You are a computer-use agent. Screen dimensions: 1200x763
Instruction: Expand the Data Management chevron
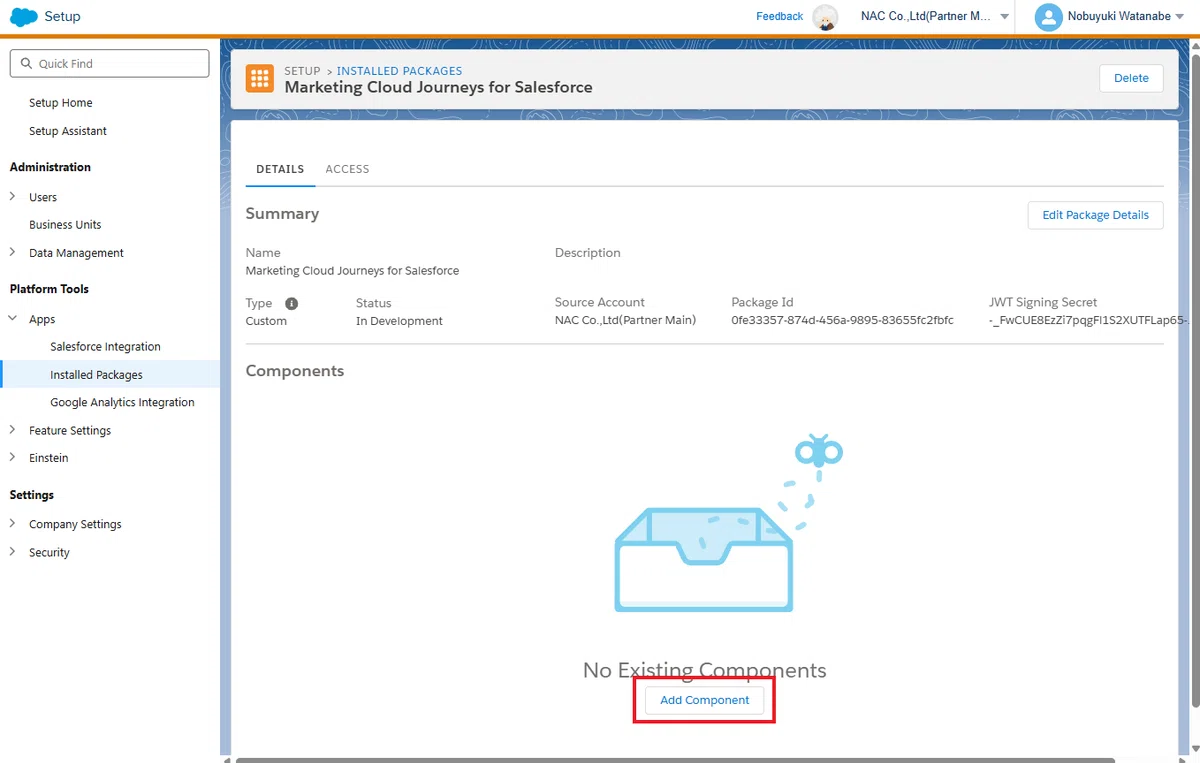pyautogui.click(x=12, y=253)
